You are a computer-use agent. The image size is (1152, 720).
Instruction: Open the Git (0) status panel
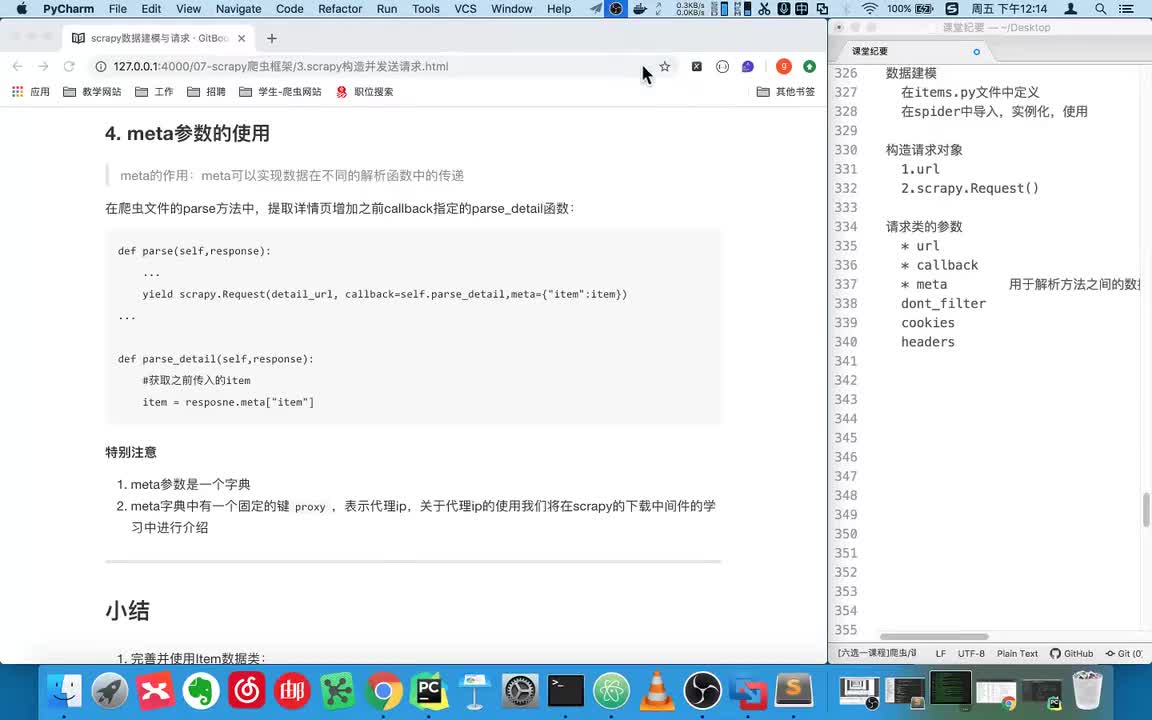(1124, 653)
